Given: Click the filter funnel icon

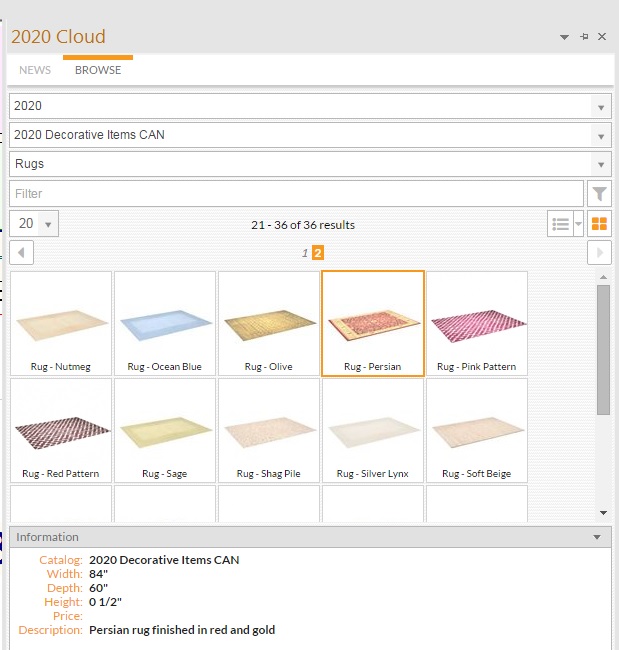Looking at the screenshot, I should click(599, 194).
